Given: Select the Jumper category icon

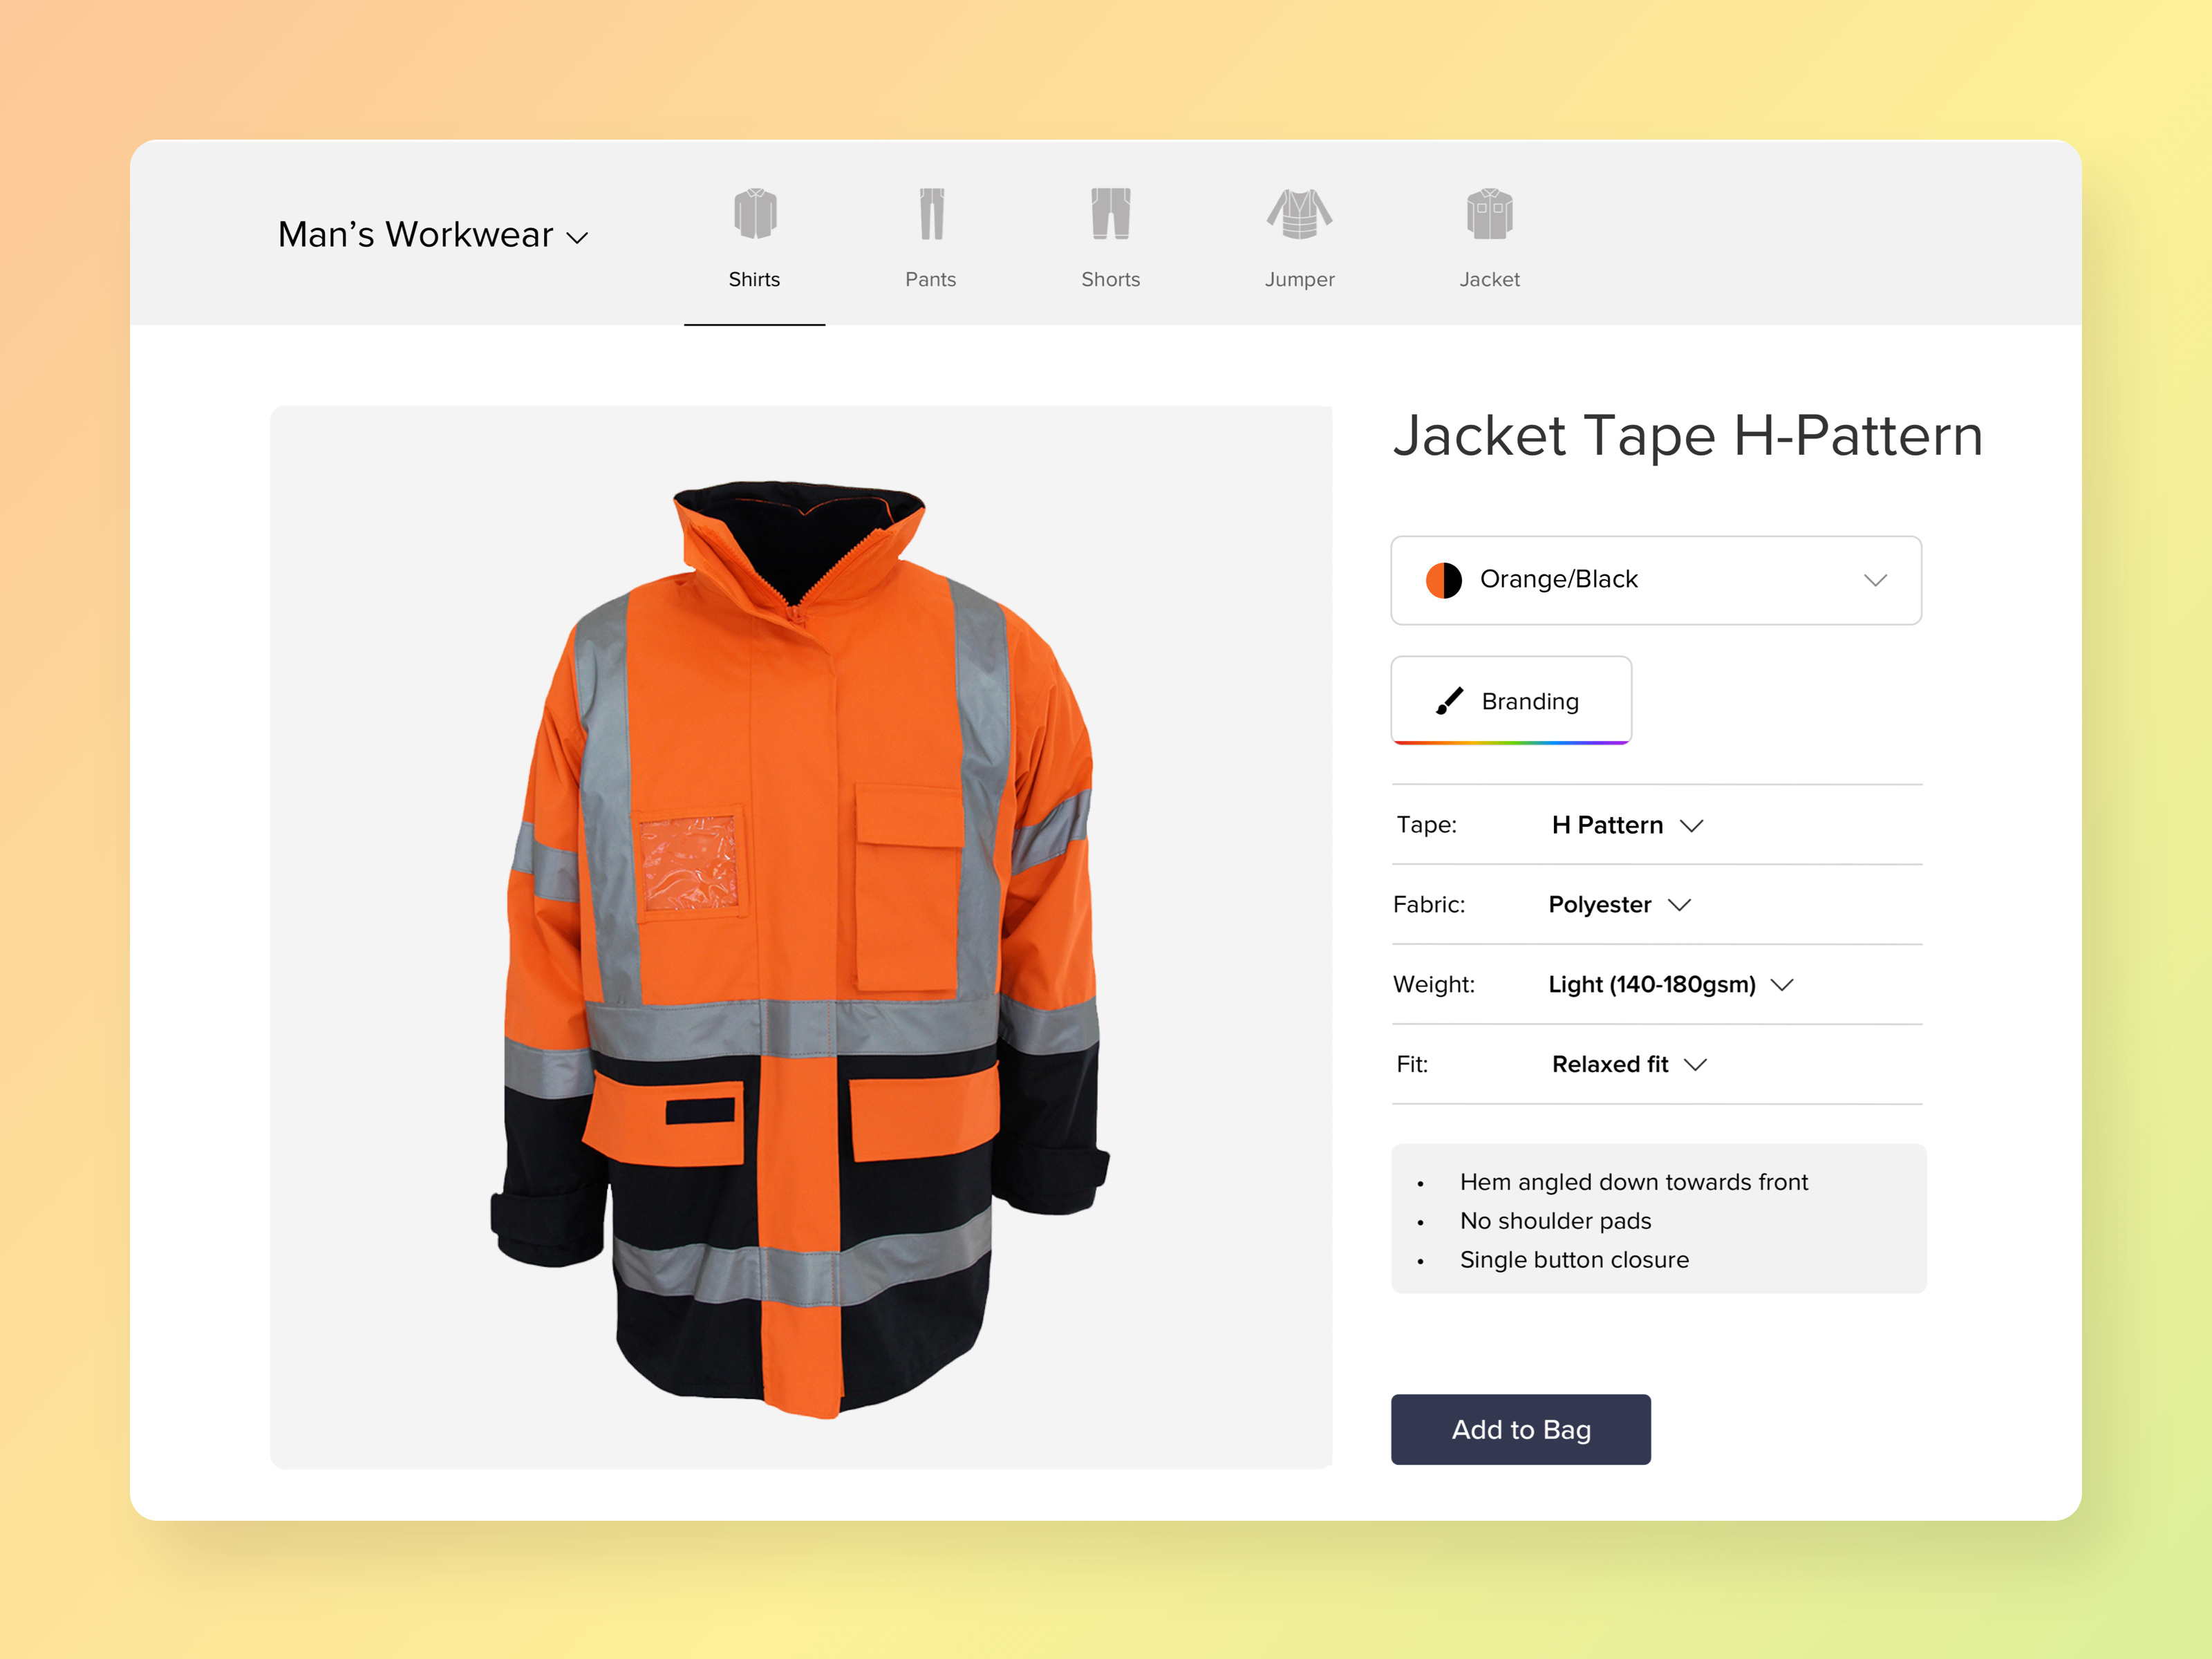Looking at the screenshot, I should (x=1299, y=213).
